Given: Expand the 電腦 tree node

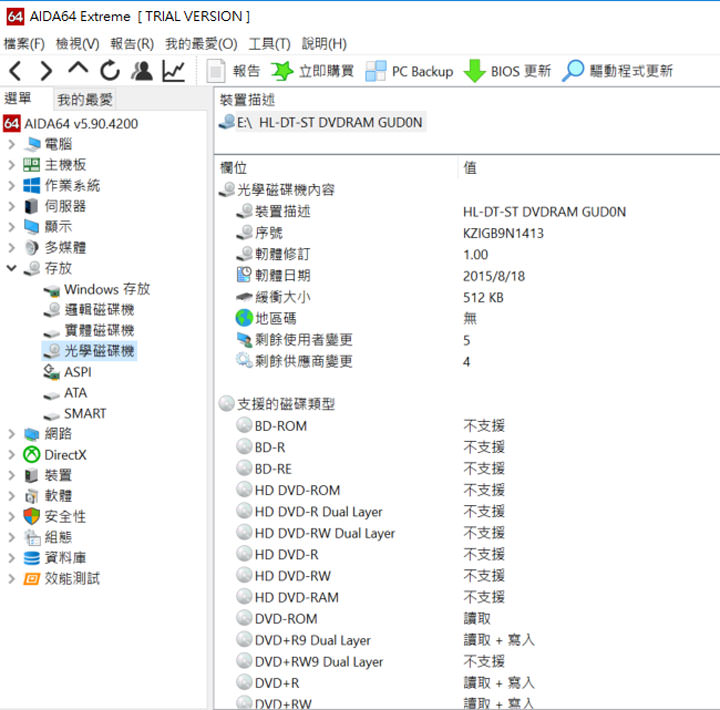Looking at the screenshot, I should (x=11, y=144).
